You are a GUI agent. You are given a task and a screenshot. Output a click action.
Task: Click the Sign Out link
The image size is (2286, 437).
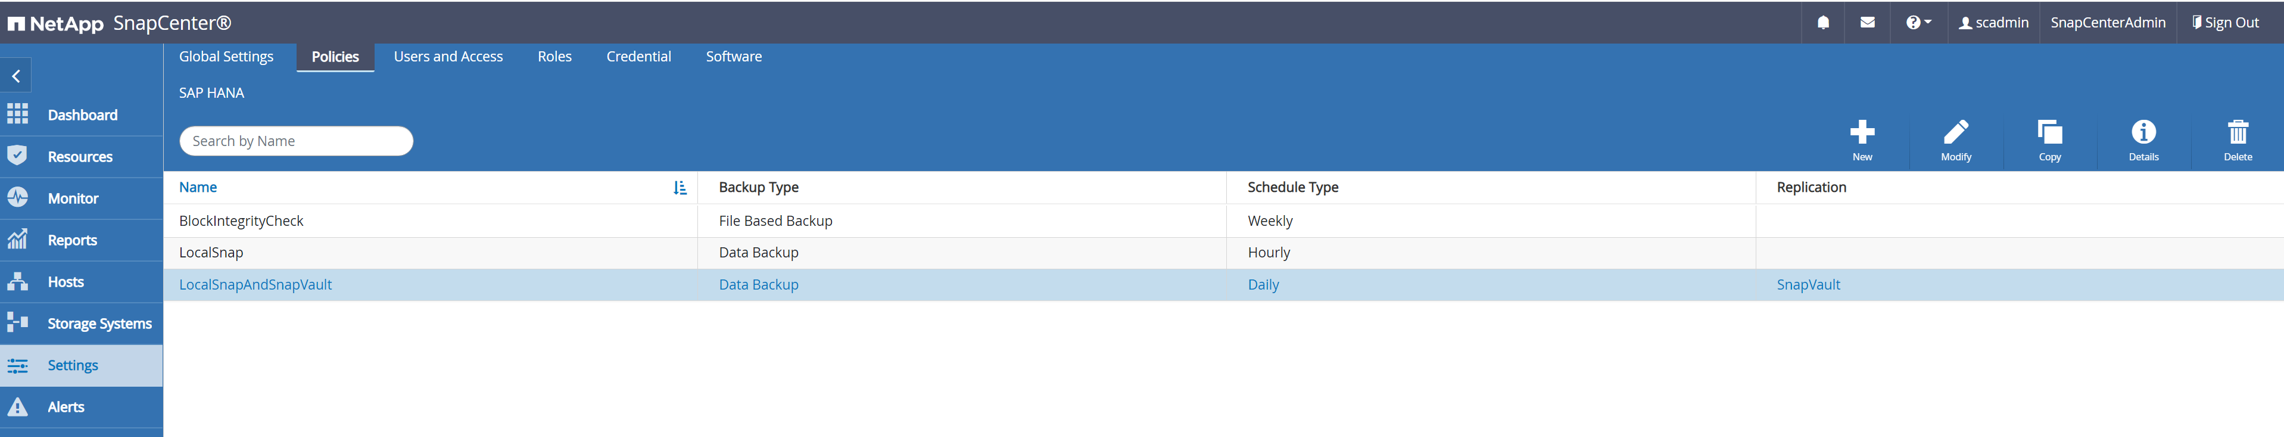(2225, 22)
